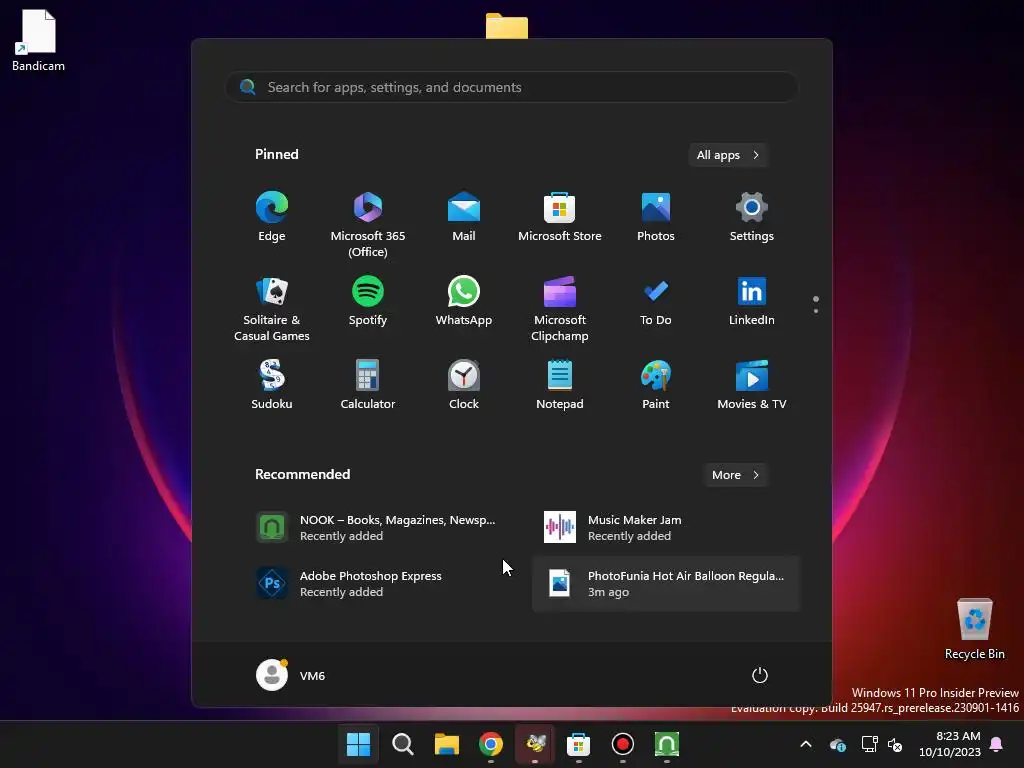Open Microsoft Store from pinned apps
1024x768 pixels.
[560, 217]
